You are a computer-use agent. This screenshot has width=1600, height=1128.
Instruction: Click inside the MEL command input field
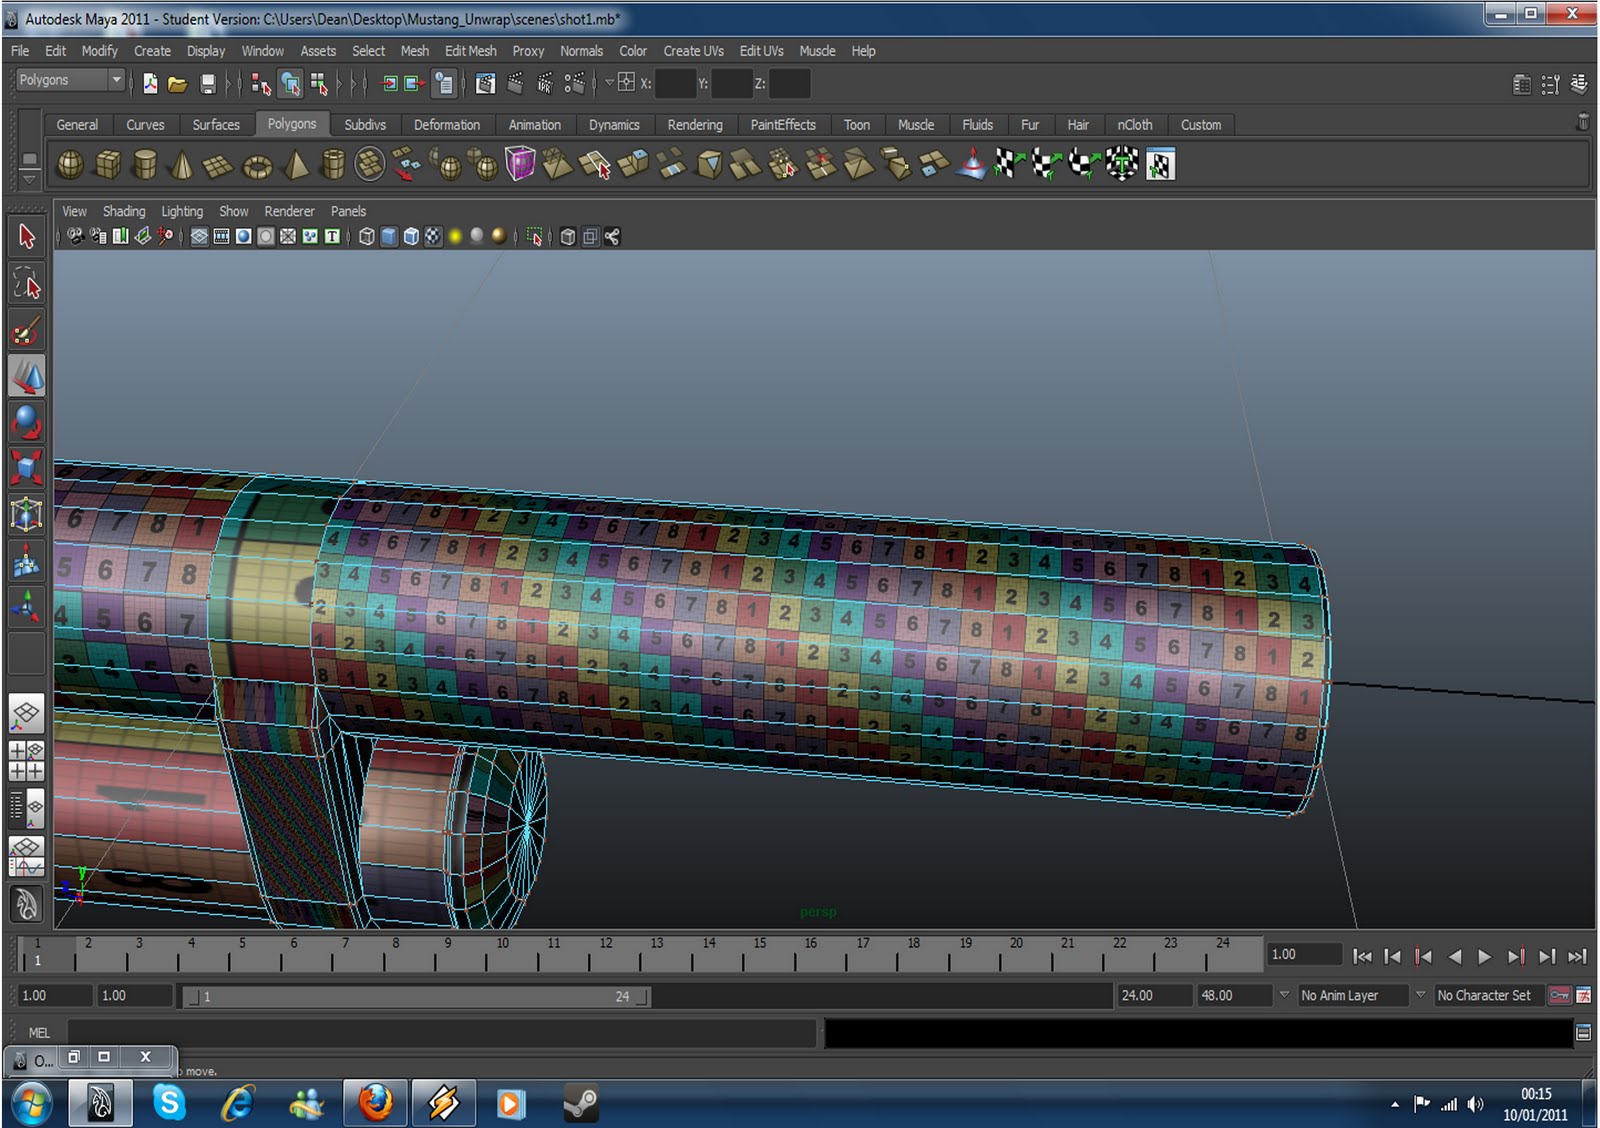(440, 1033)
